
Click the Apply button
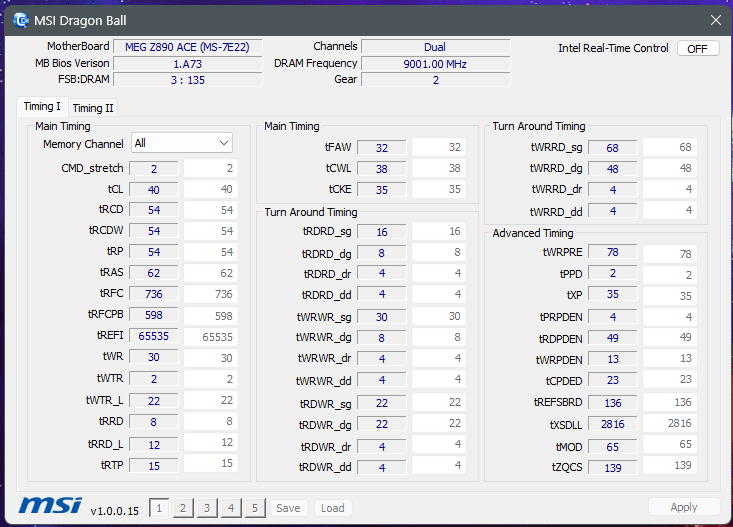[684, 507]
